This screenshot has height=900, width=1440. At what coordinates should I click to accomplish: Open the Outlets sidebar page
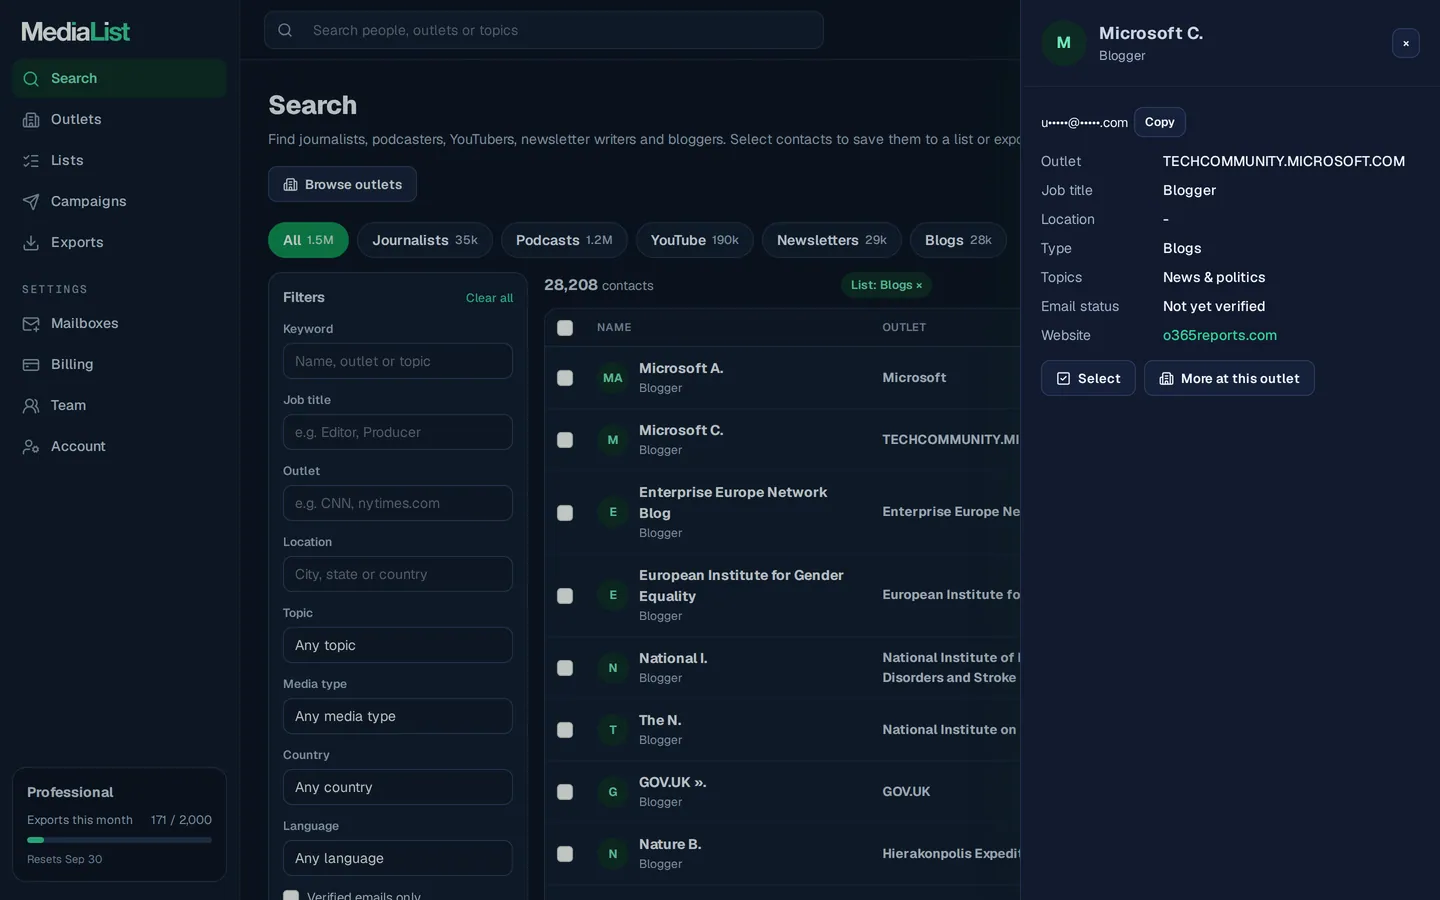pyautogui.click(x=119, y=119)
